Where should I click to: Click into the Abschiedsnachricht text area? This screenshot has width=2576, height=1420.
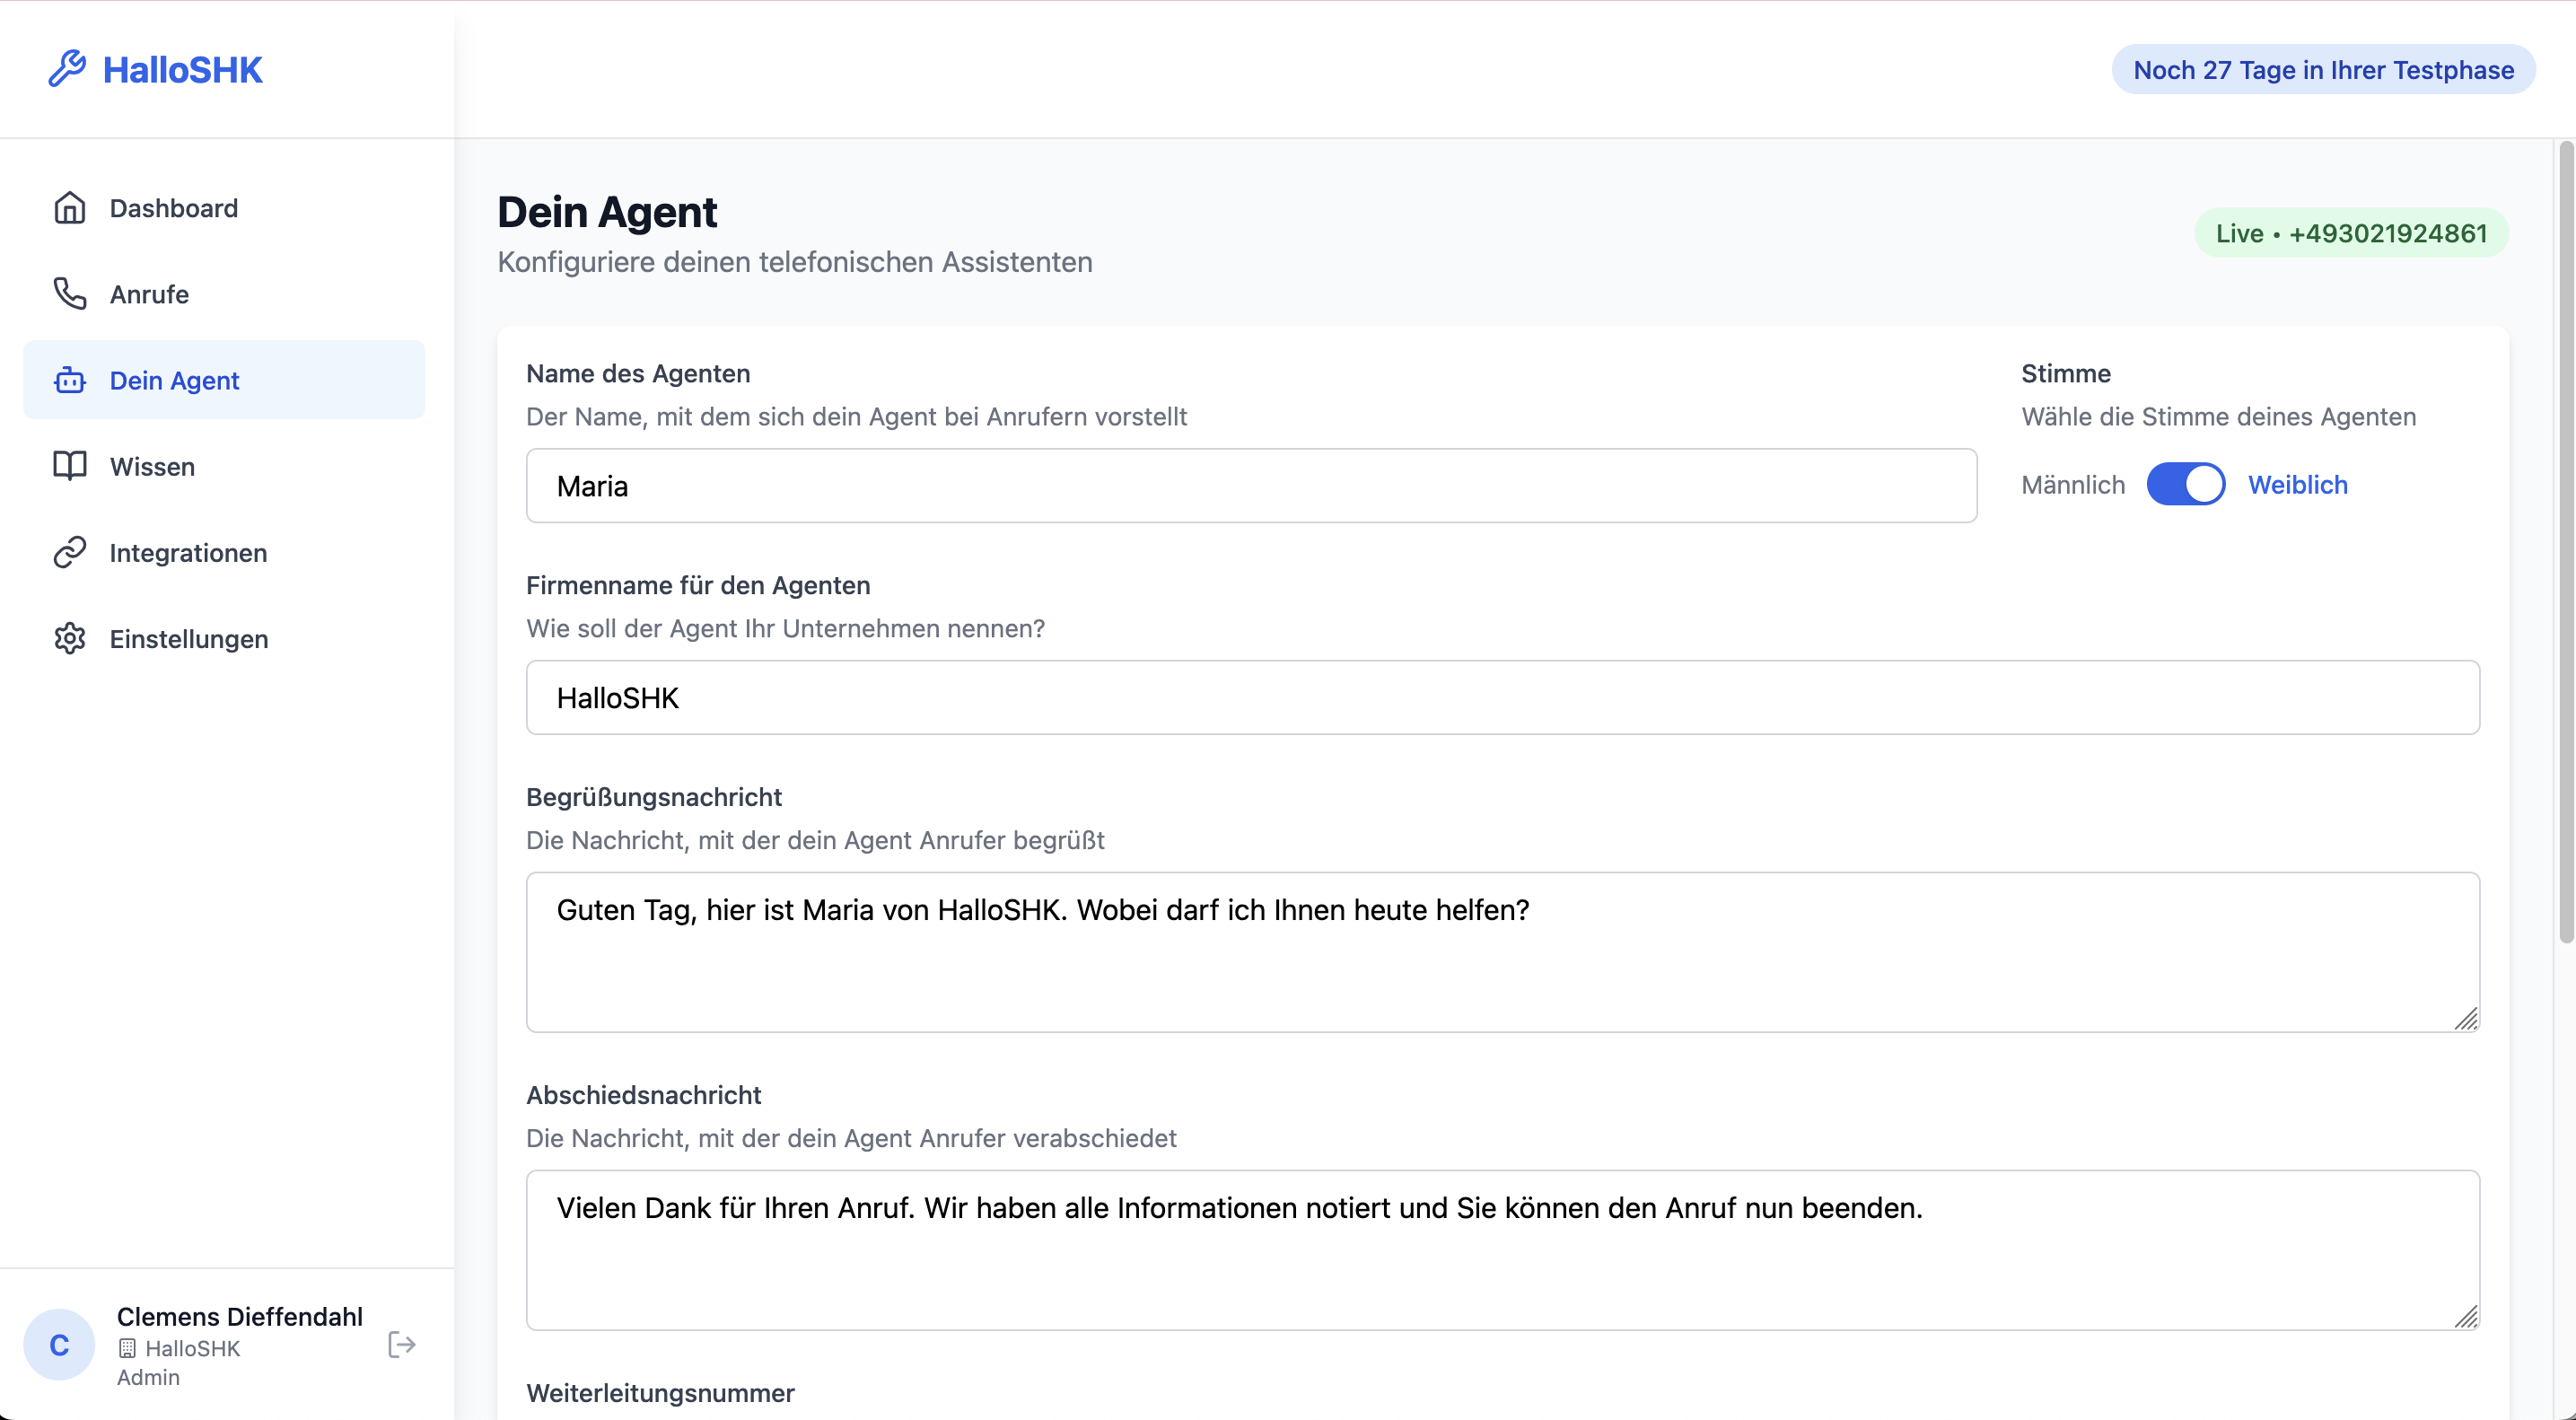tap(1502, 1250)
